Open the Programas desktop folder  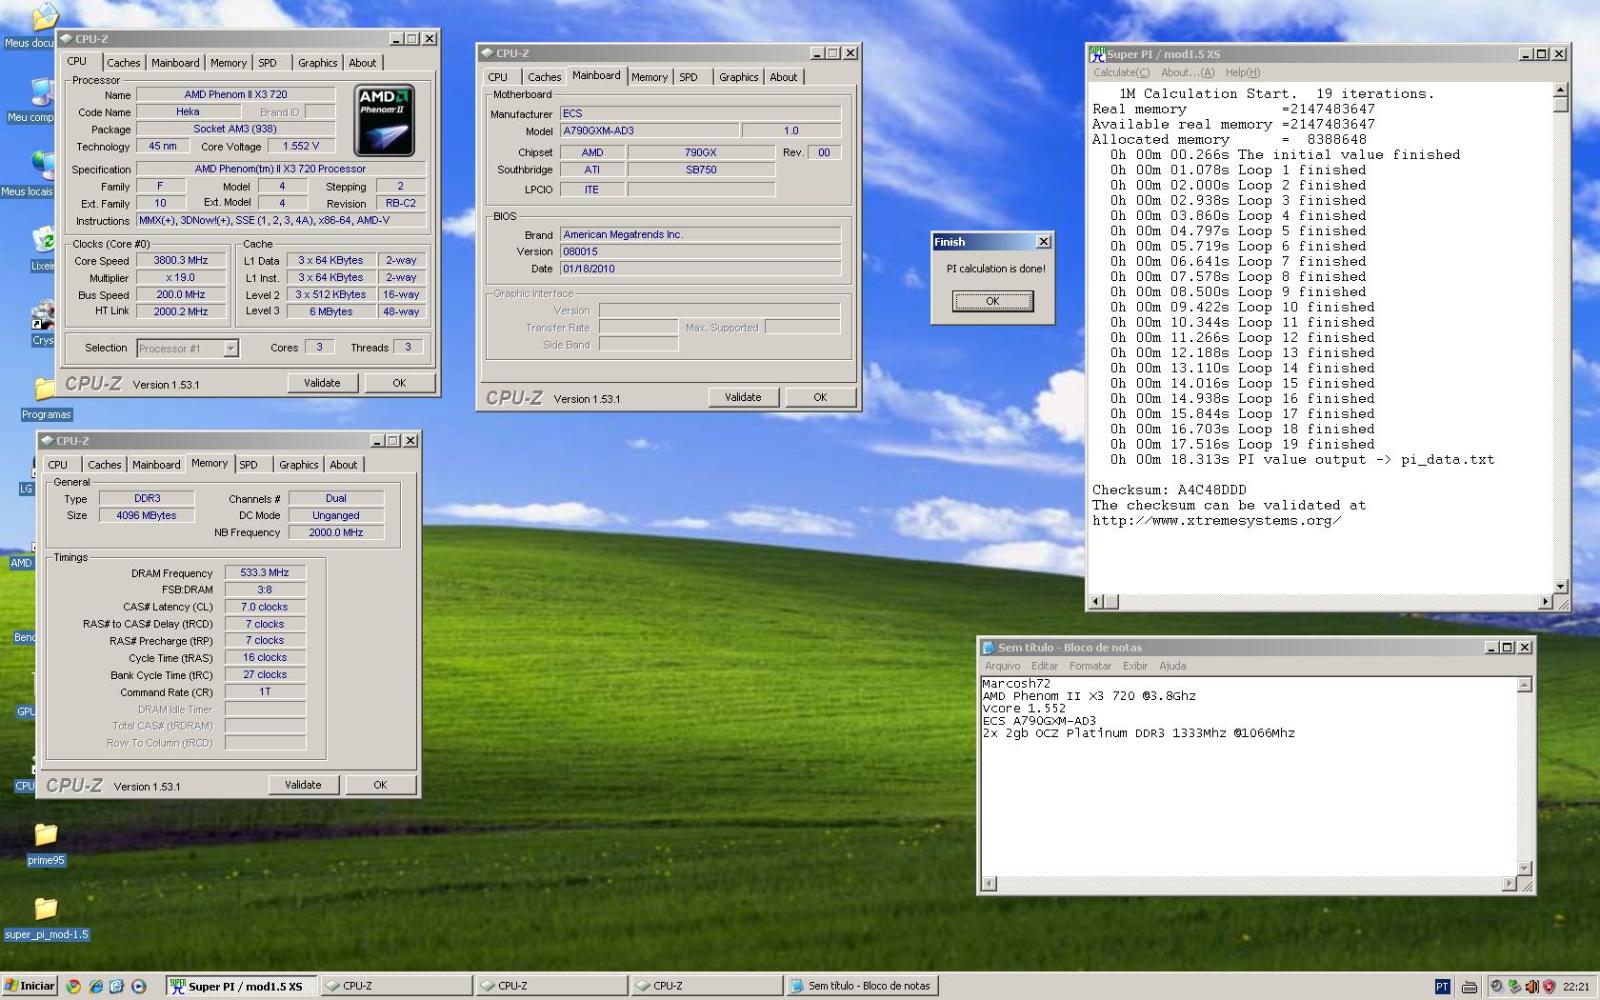pyautogui.click(x=46, y=398)
